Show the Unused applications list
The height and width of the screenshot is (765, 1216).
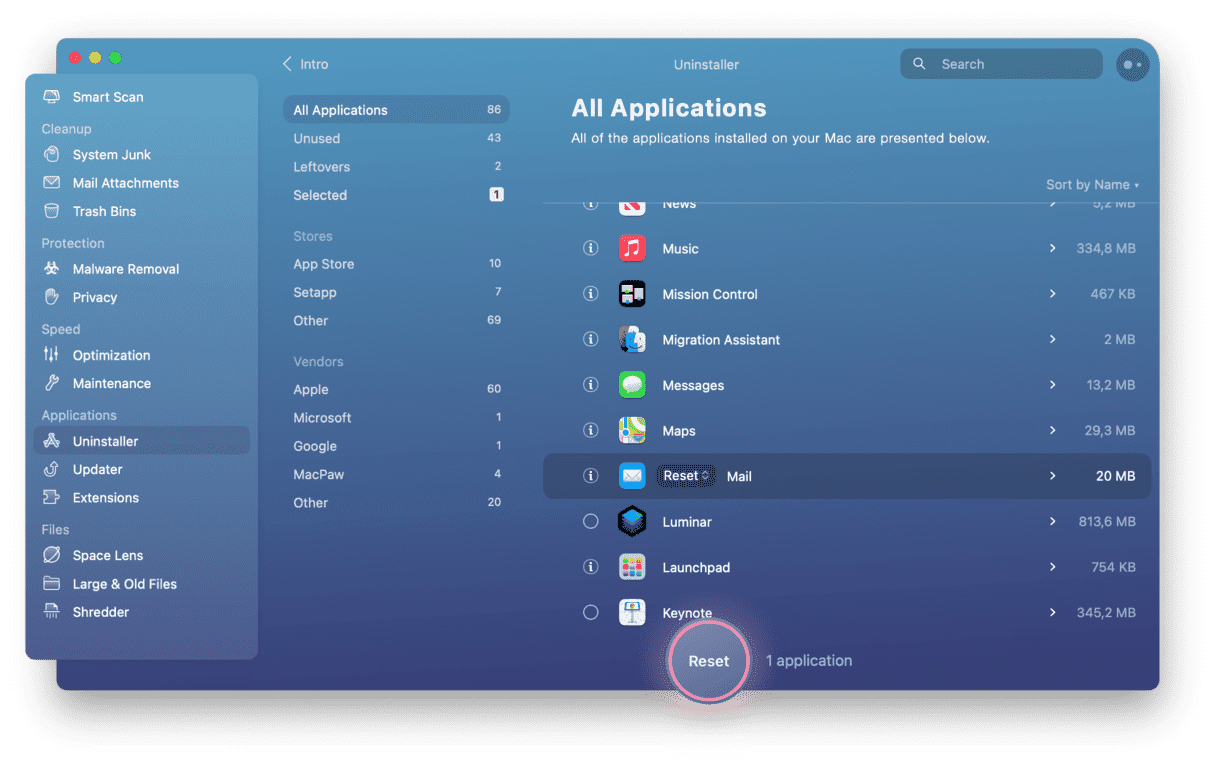[x=397, y=138]
